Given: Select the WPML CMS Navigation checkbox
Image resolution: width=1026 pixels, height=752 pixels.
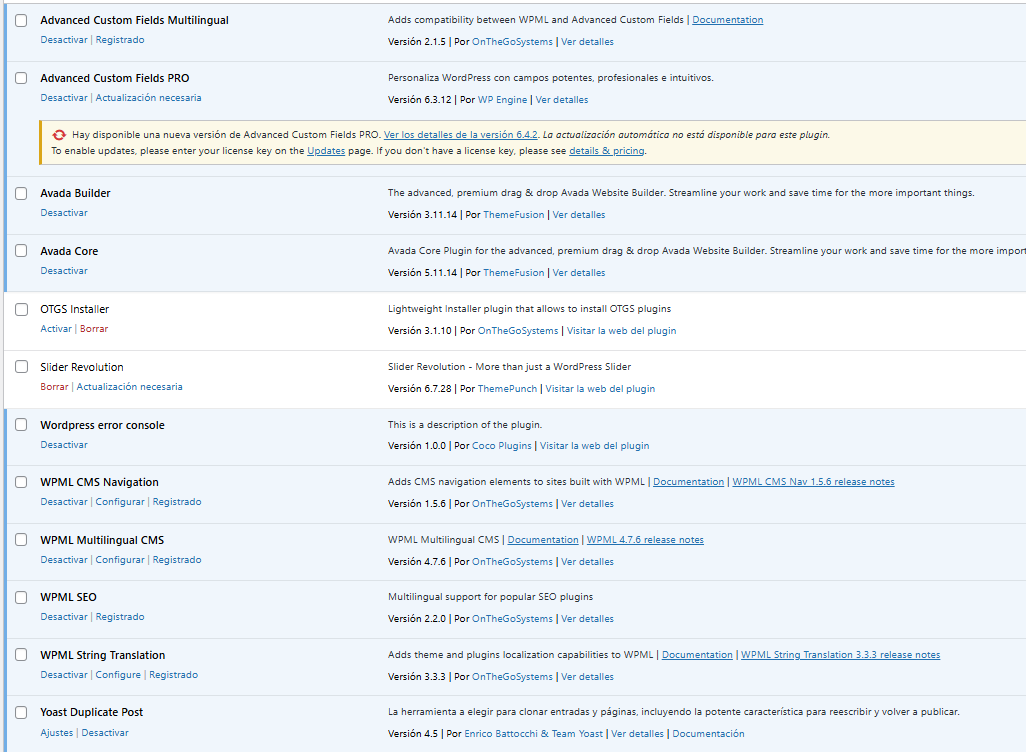Looking at the screenshot, I should 22,482.
